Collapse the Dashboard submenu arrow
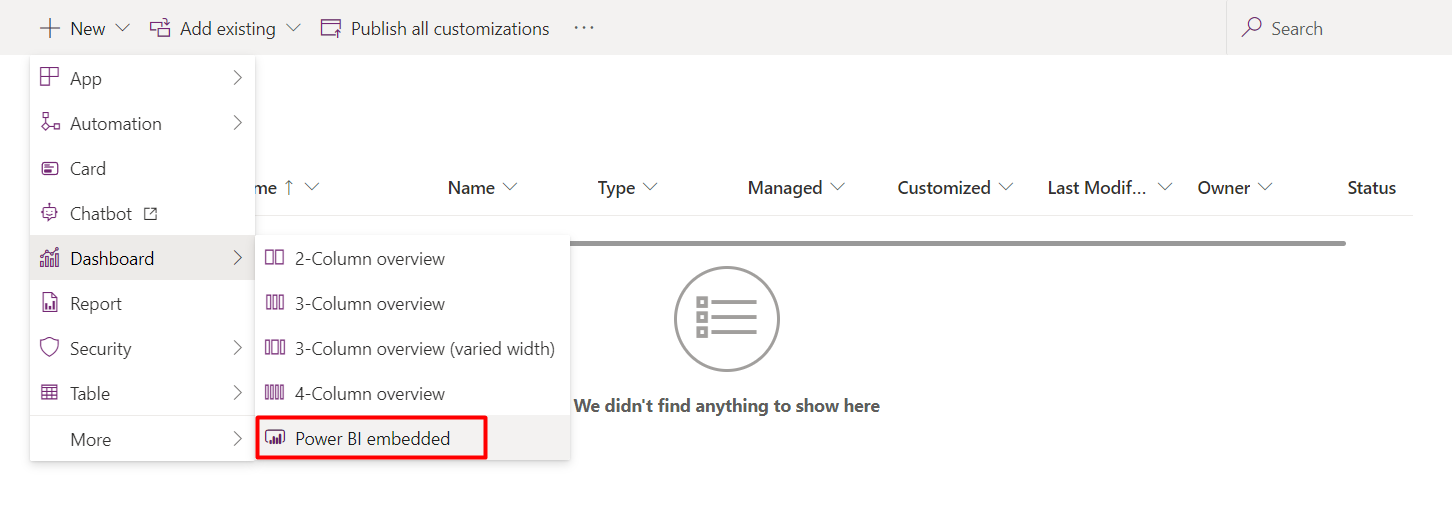The height and width of the screenshot is (513, 1452). 237,258
